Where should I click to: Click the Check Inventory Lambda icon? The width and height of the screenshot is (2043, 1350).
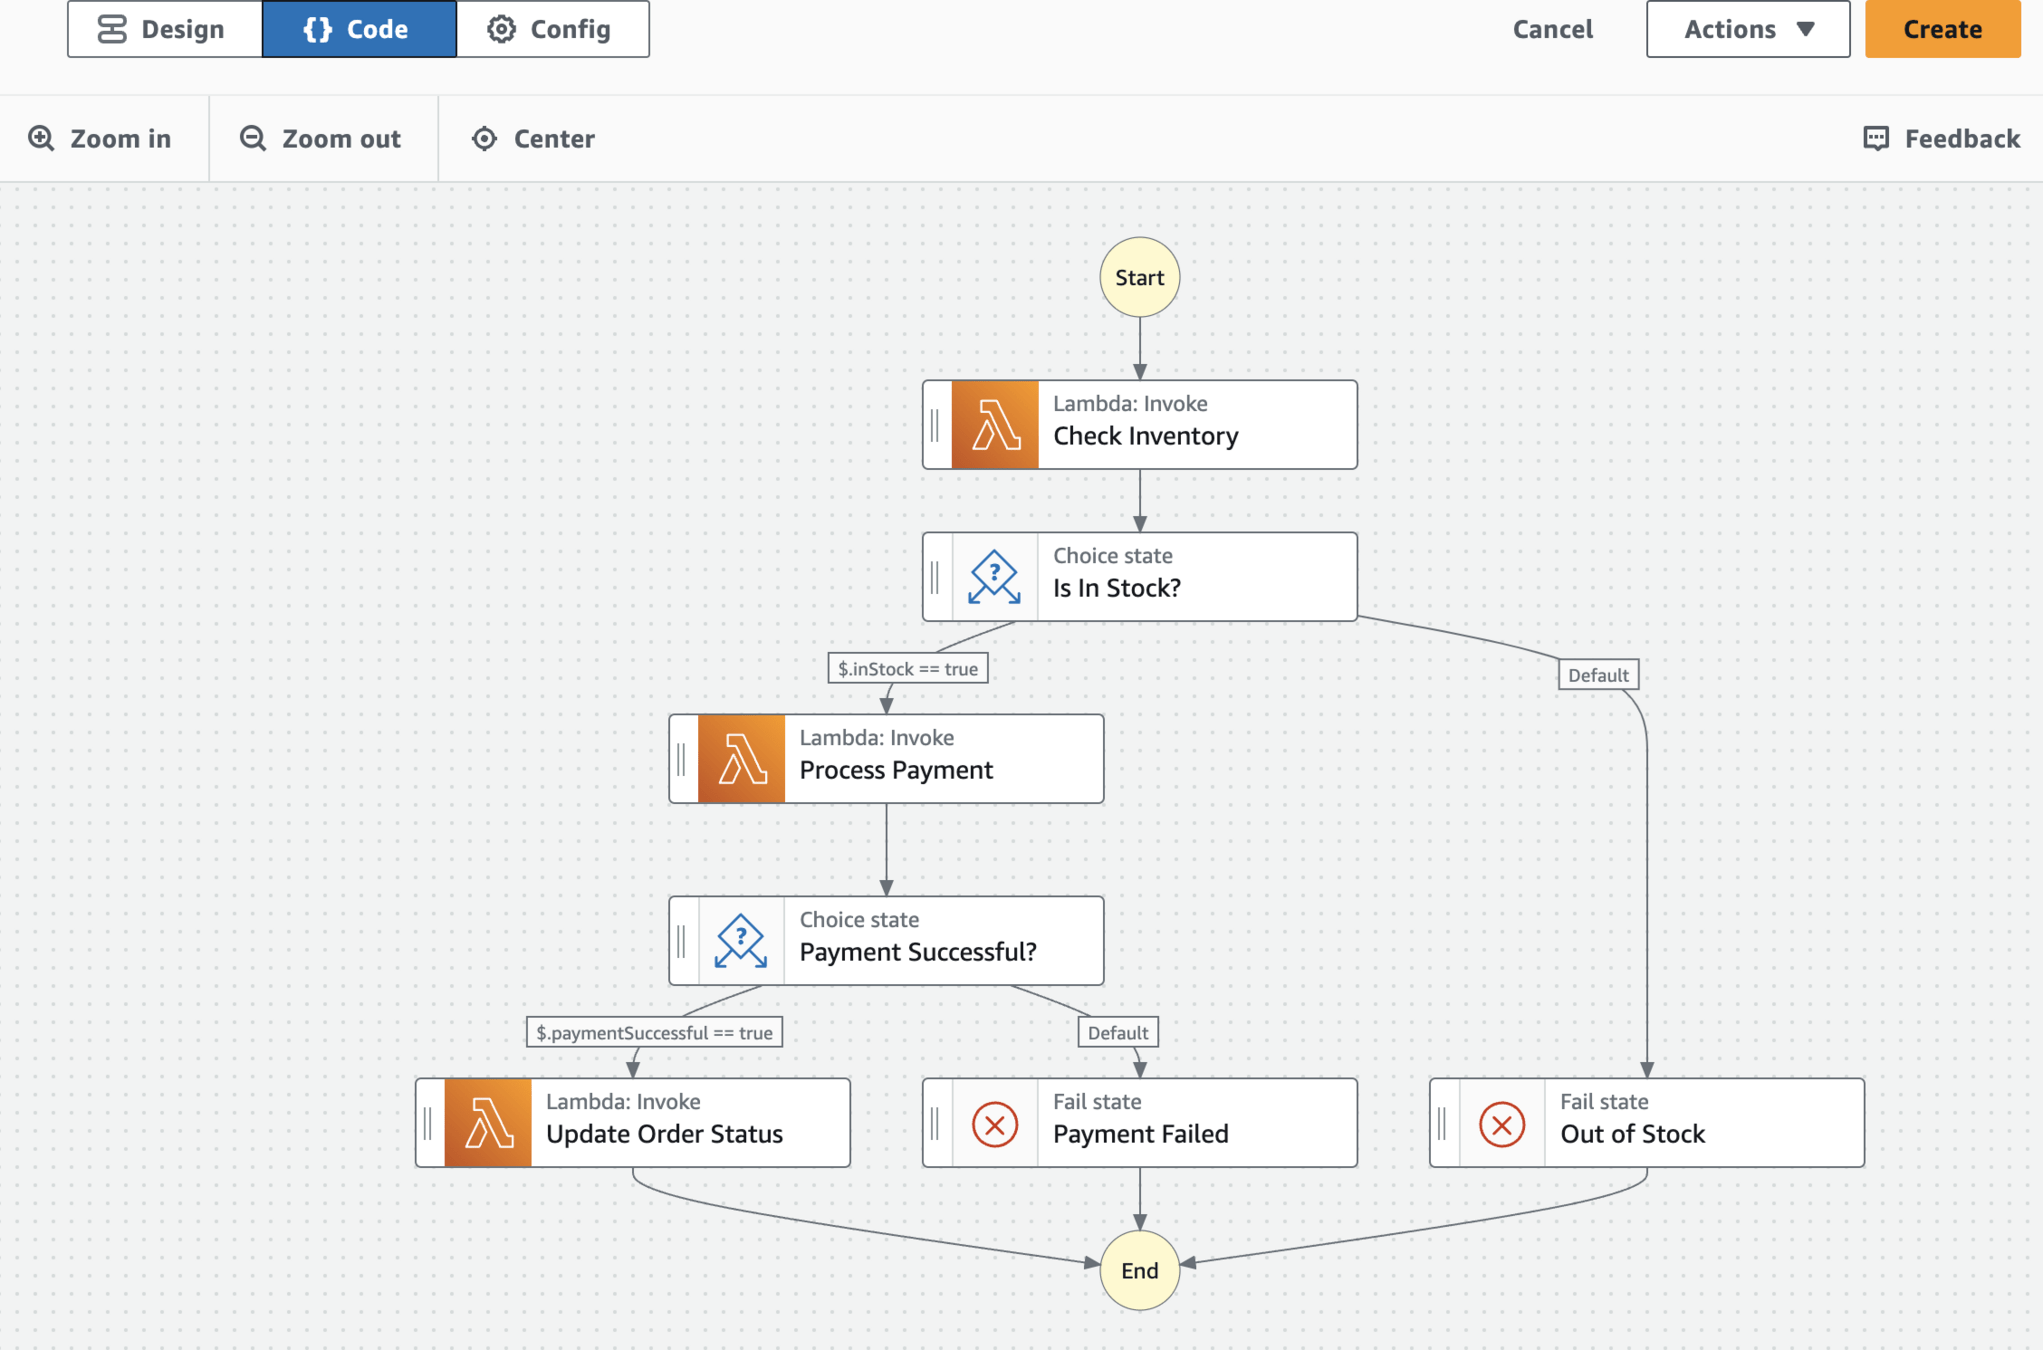(994, 425)
